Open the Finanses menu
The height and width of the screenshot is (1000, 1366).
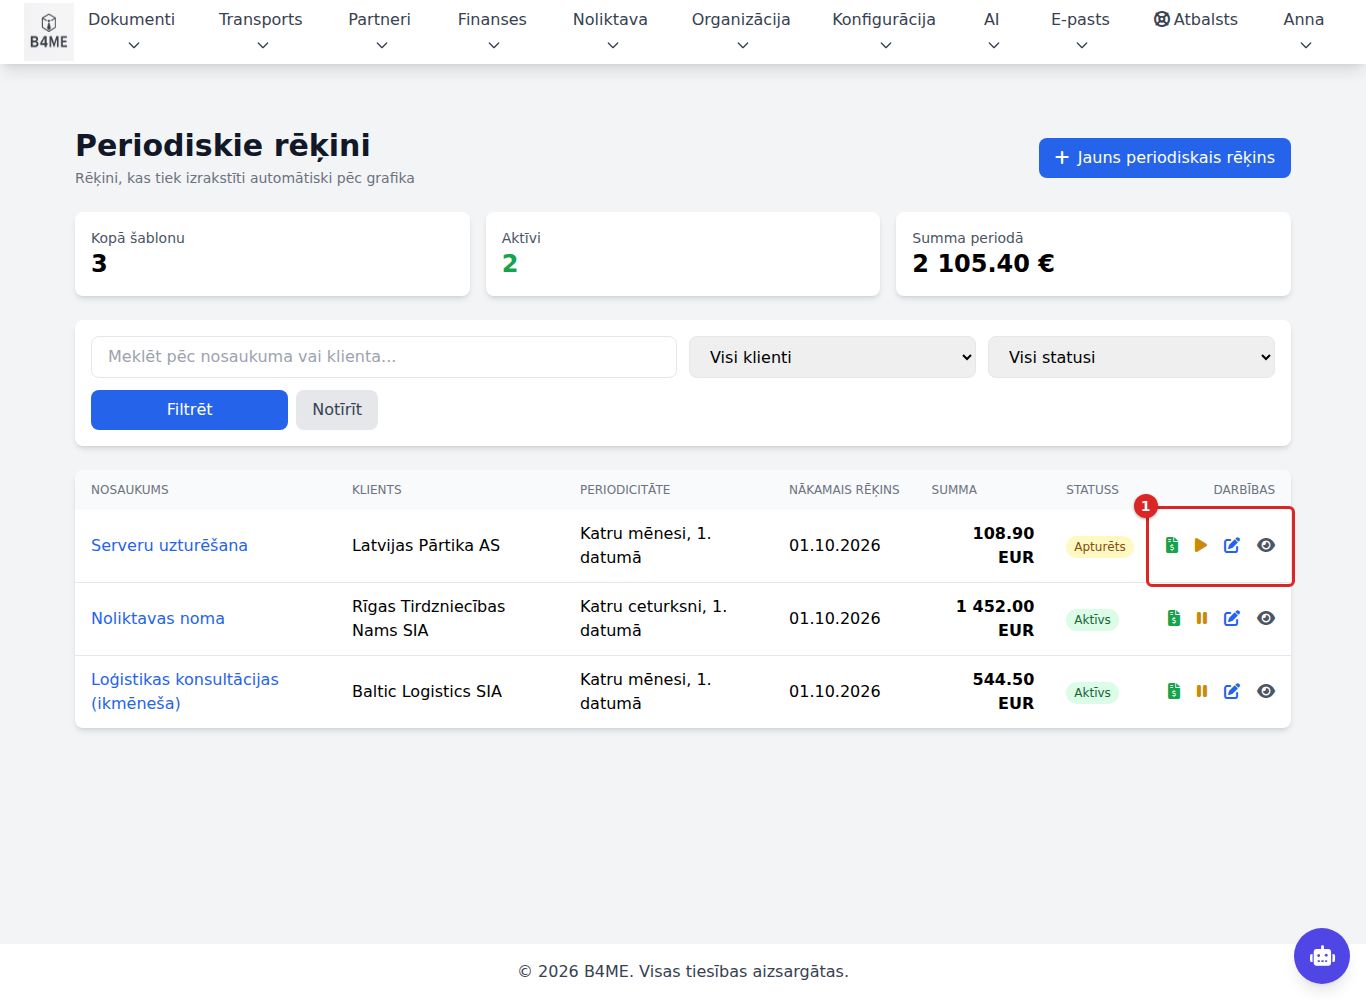pos(492,31)
